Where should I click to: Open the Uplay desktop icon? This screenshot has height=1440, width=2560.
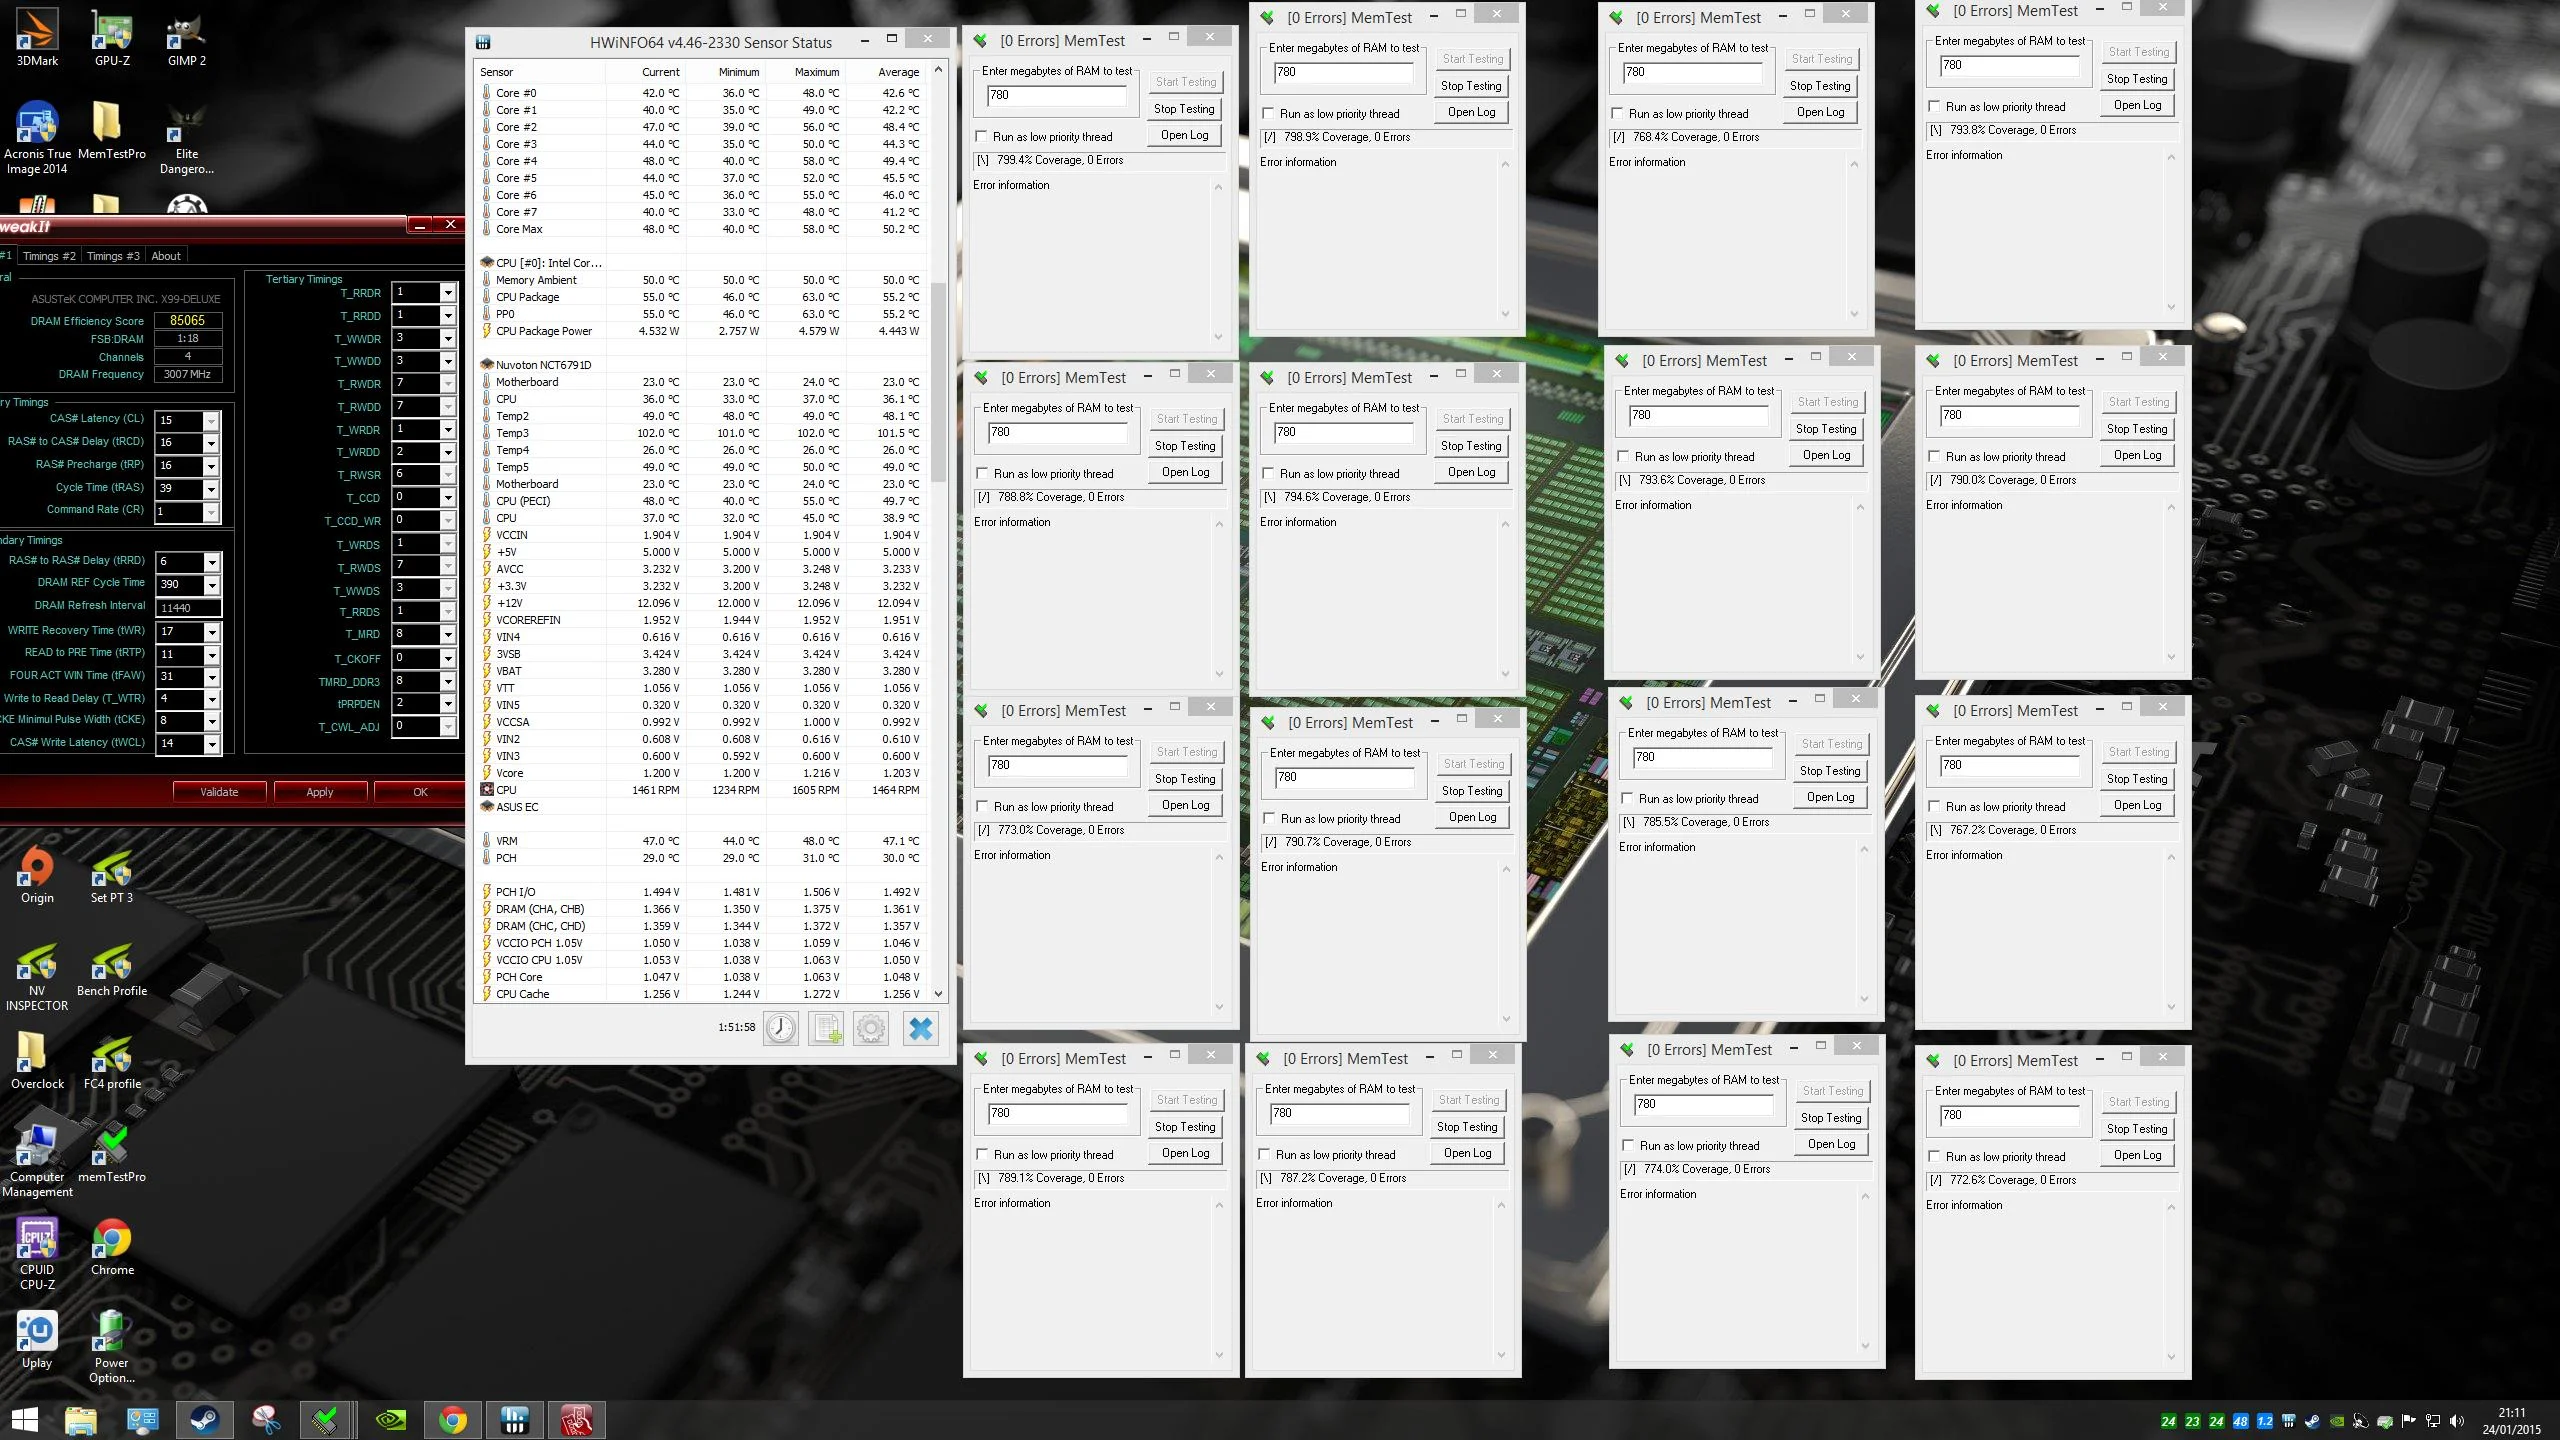(x=37, y=1340)
